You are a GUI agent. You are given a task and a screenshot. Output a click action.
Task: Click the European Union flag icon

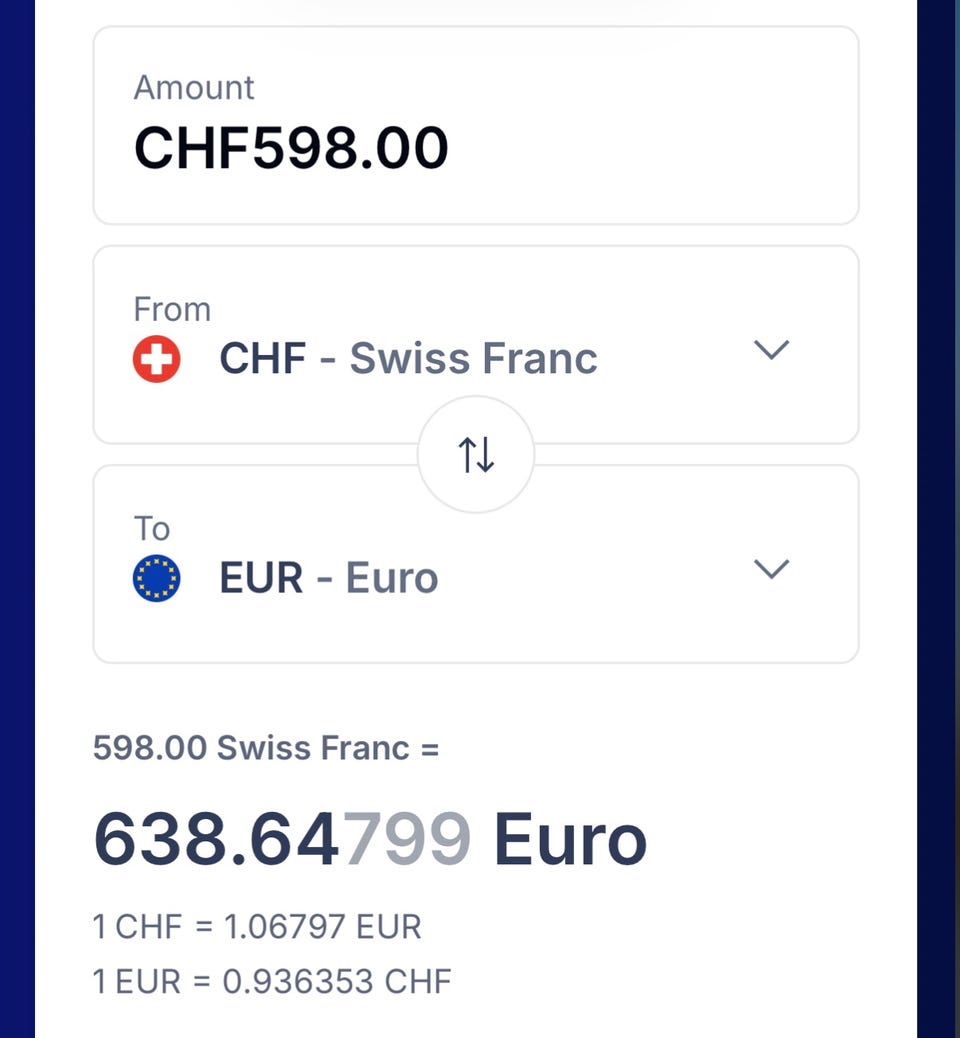156,578
